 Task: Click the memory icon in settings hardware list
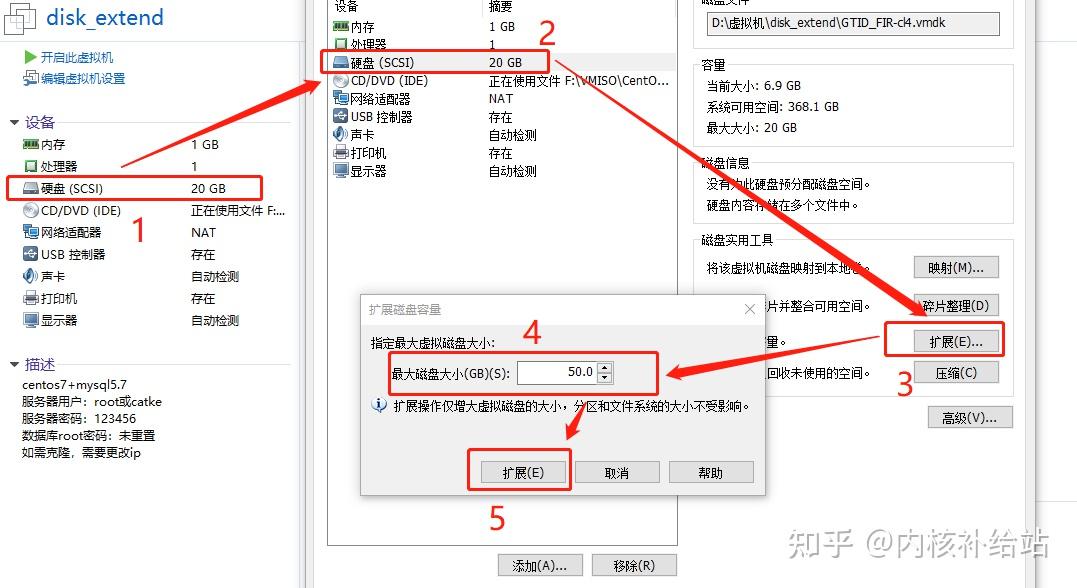pos(341,26)
